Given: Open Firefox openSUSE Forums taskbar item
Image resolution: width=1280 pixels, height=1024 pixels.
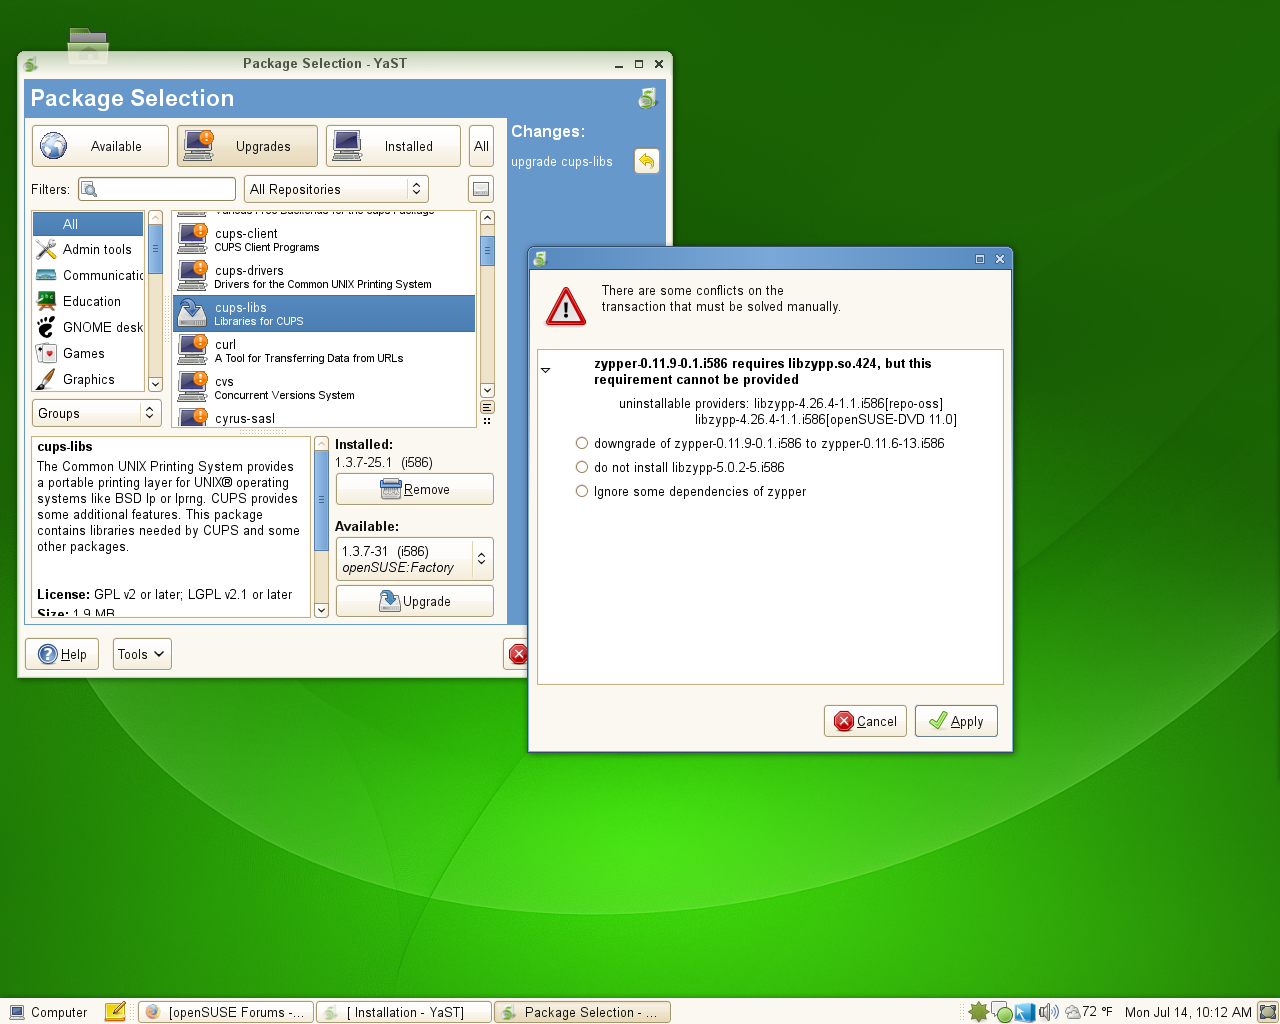Looking at the screenshot, I should (225, 1012).
